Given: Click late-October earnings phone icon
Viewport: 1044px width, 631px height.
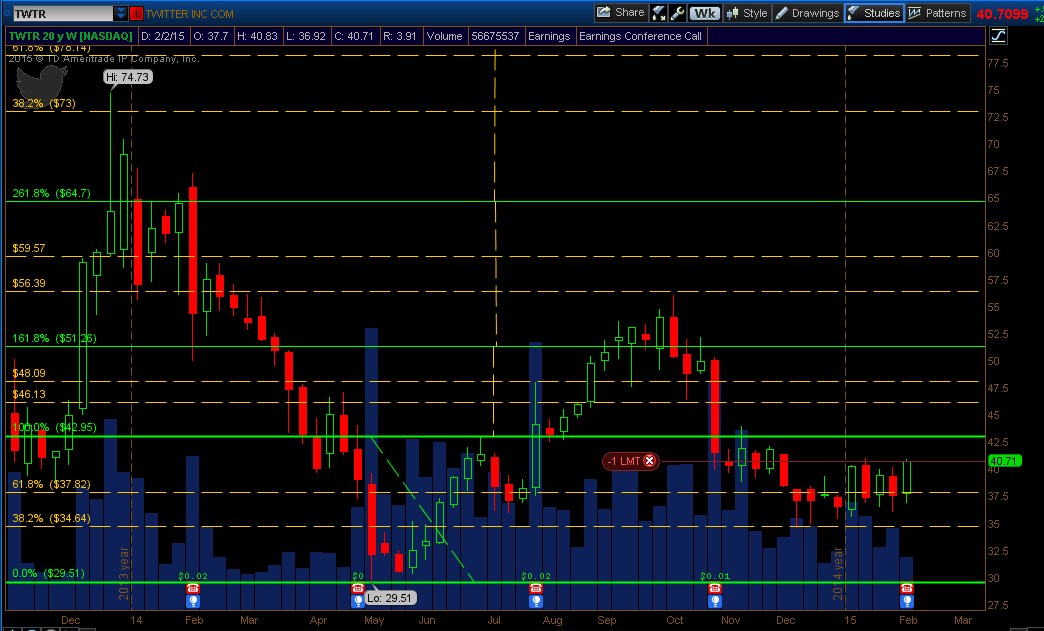Looking at the screenshot, I should [x=714, y=588].
